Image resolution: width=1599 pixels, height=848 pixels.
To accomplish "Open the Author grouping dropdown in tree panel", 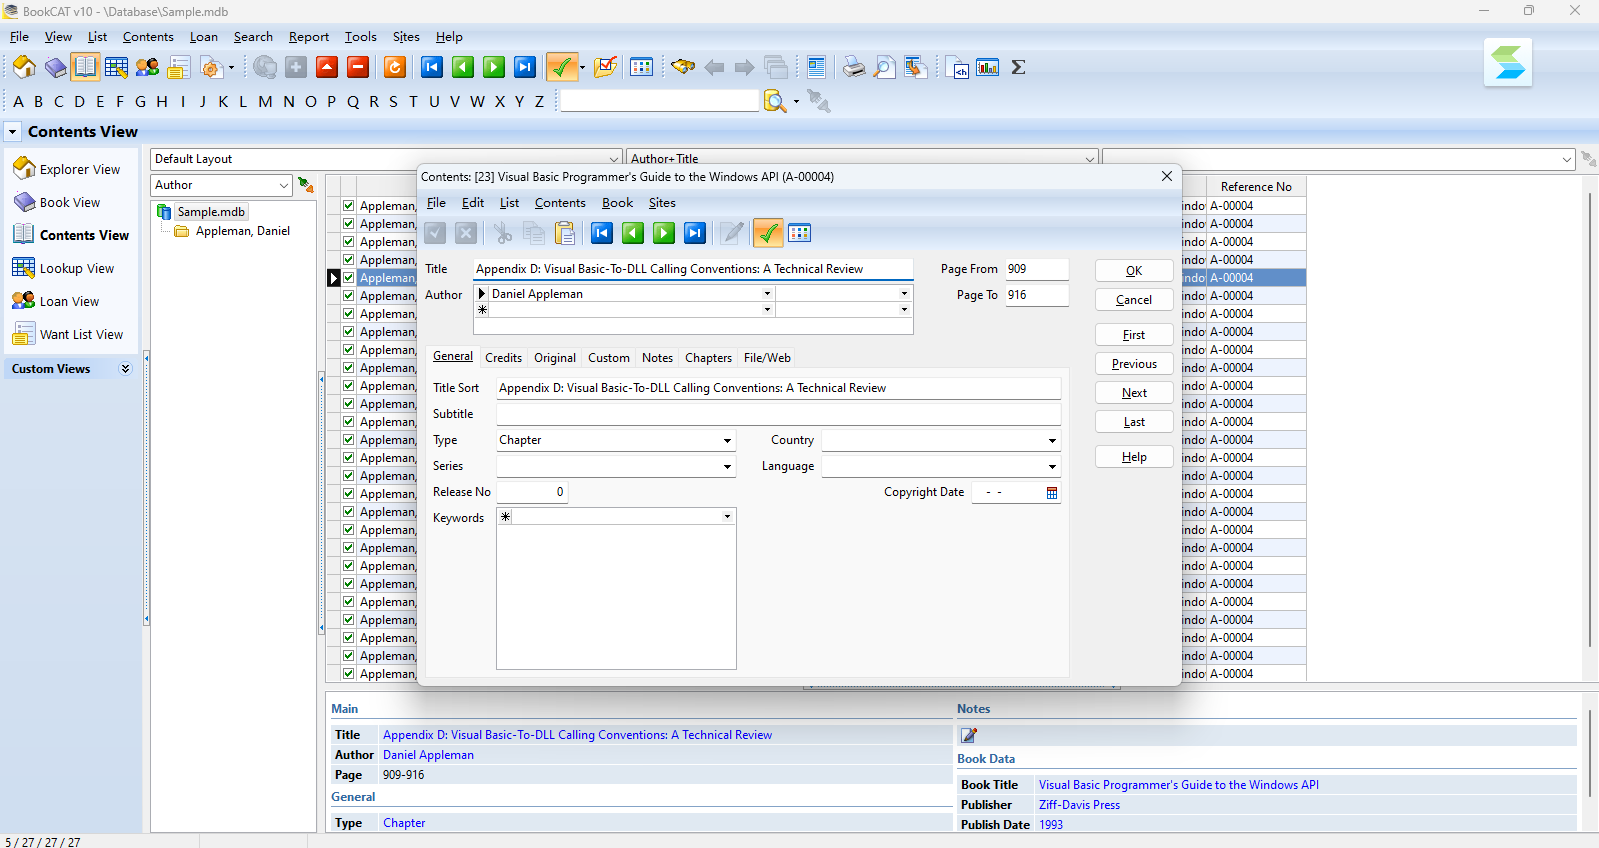I will 284,185.
